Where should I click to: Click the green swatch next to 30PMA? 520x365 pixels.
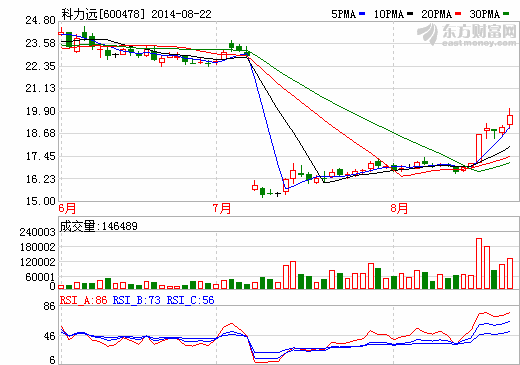tap(506, 14)
